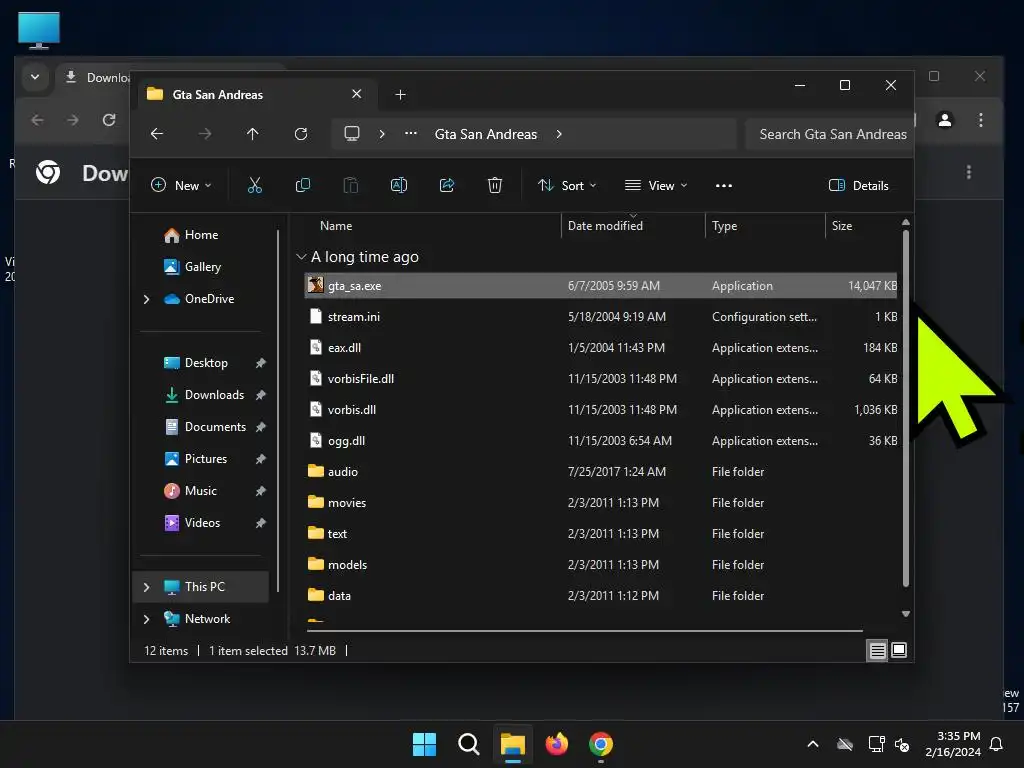Click the address bar ellipsis for hidden path
This screenshot has width=1024, height=768.
(x=411, y=133)
